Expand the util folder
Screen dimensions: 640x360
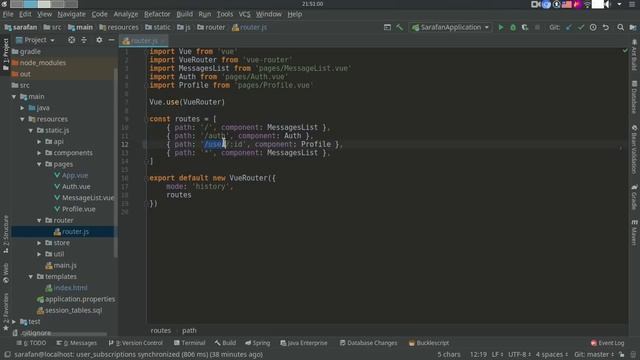tap(39, 254)
